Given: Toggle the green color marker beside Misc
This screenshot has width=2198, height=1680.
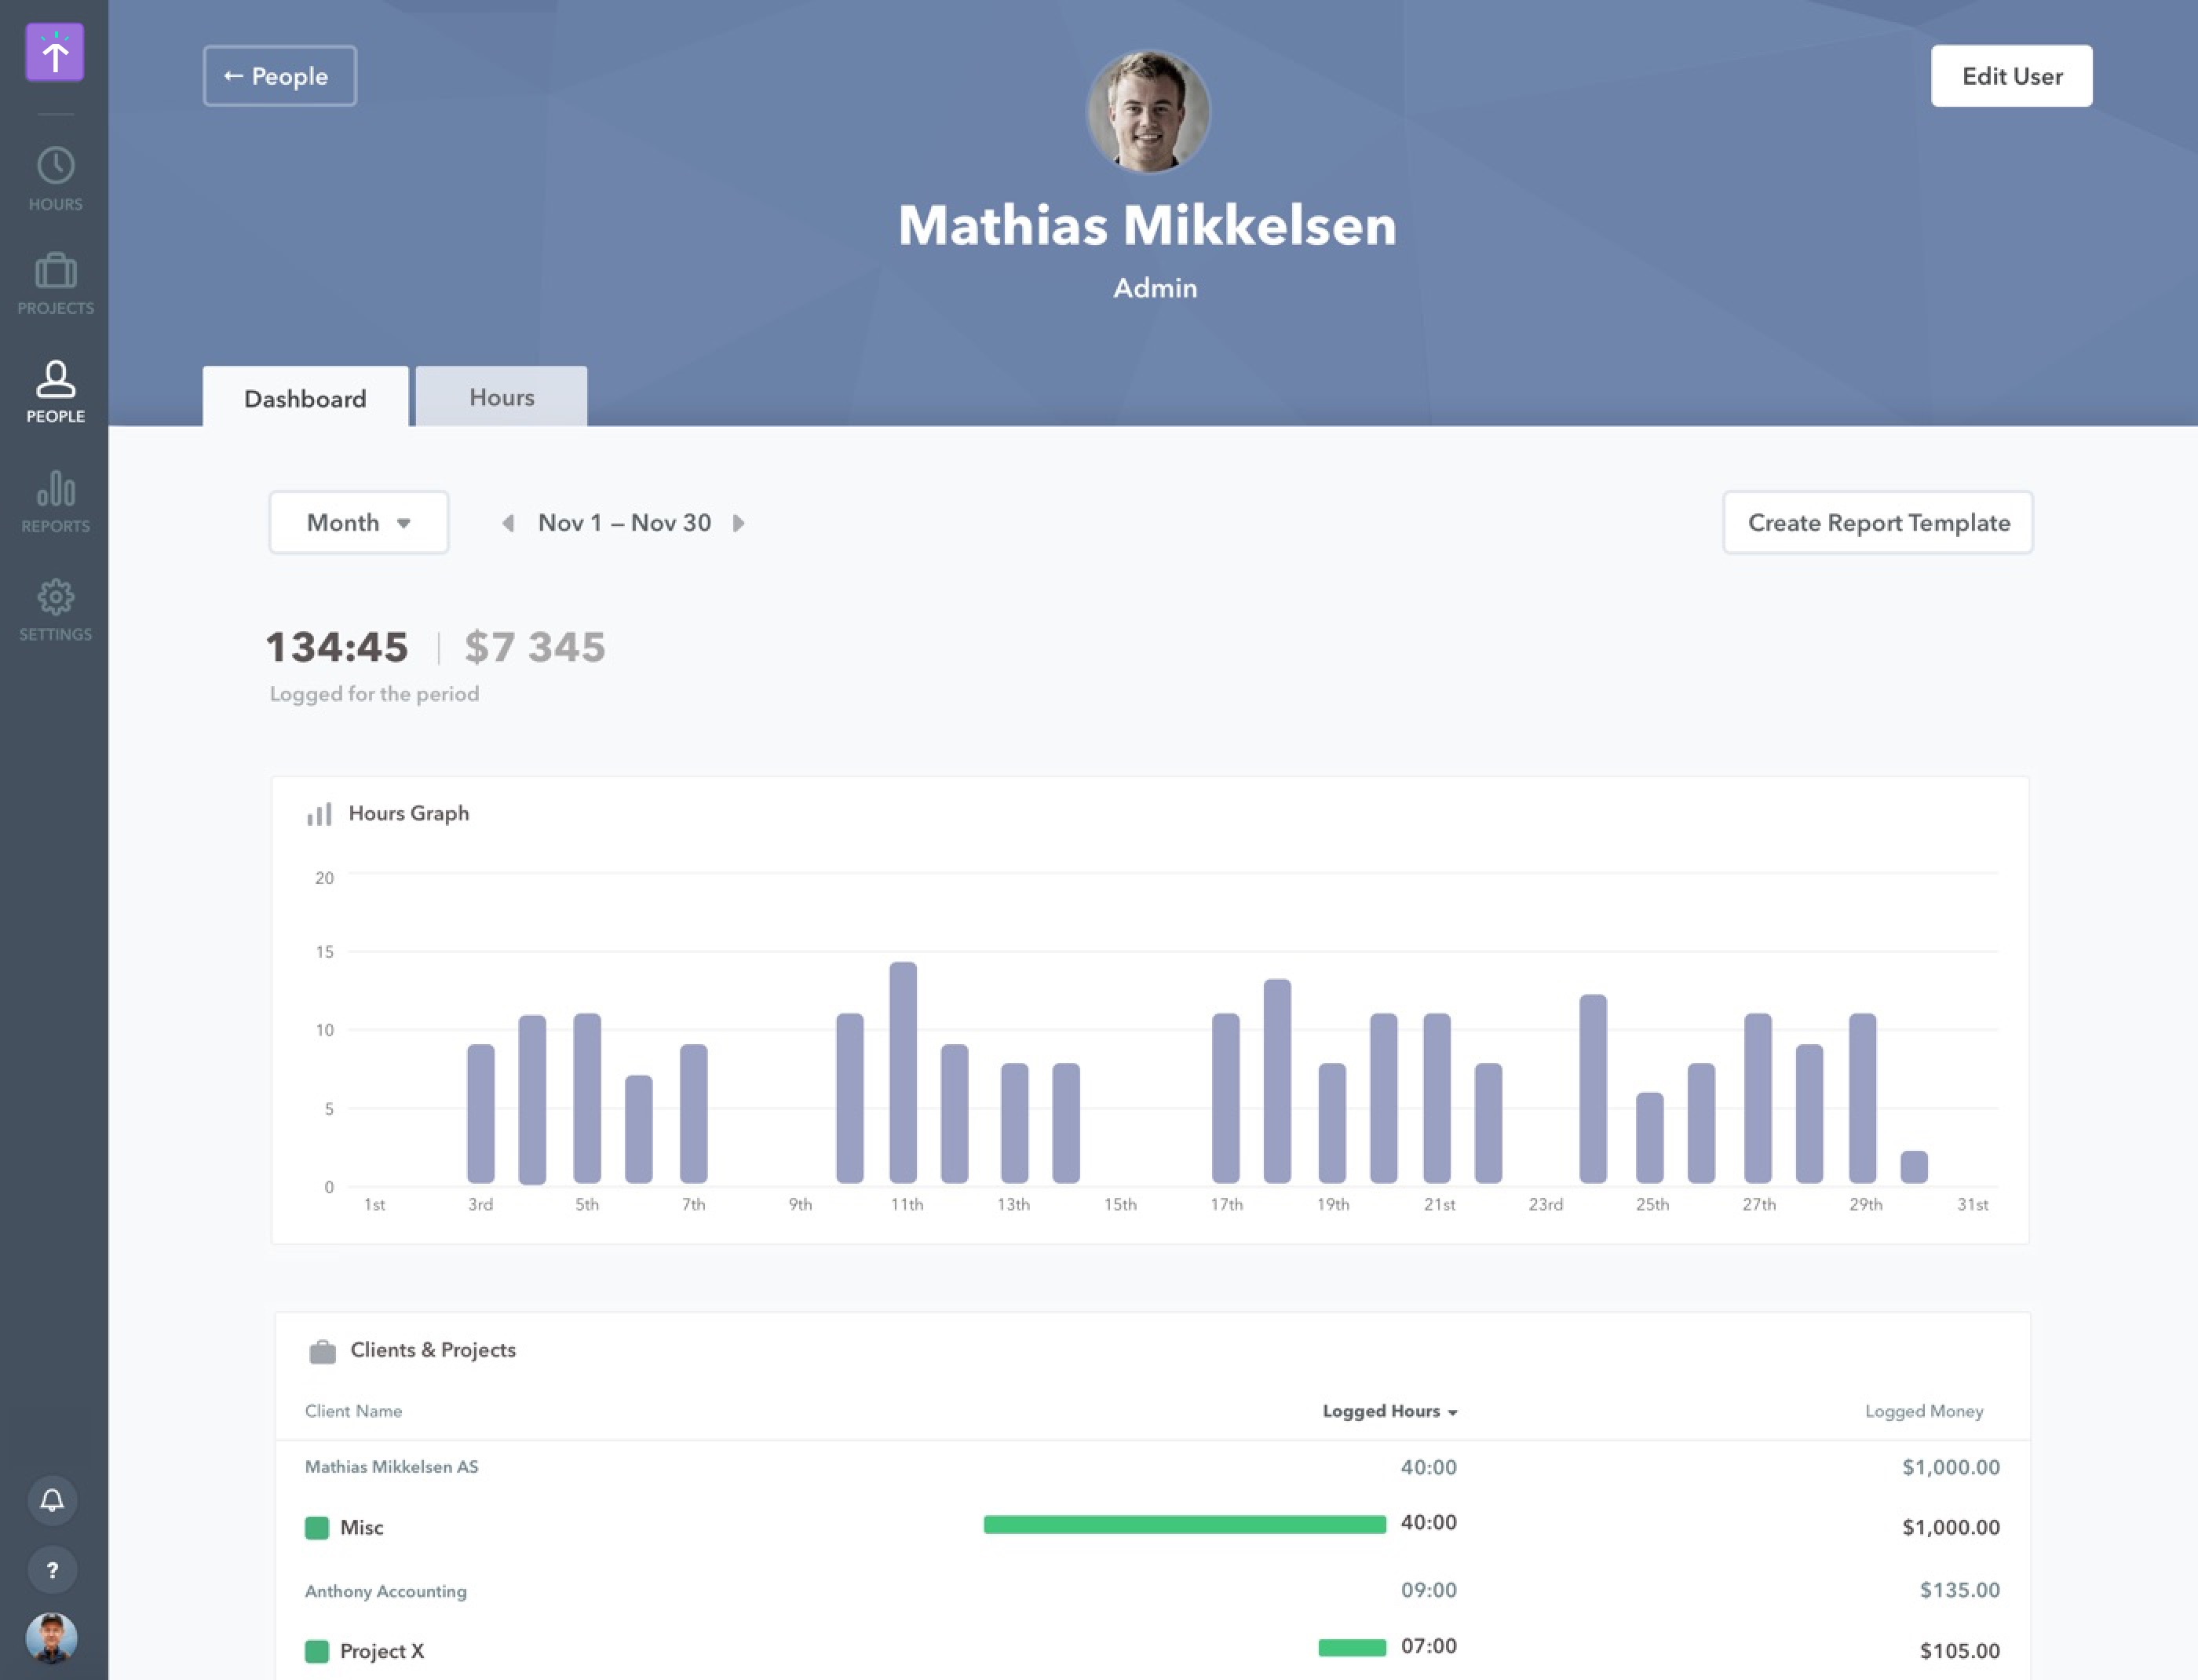Looking at the screenshot, I should tap(316, 1527).
